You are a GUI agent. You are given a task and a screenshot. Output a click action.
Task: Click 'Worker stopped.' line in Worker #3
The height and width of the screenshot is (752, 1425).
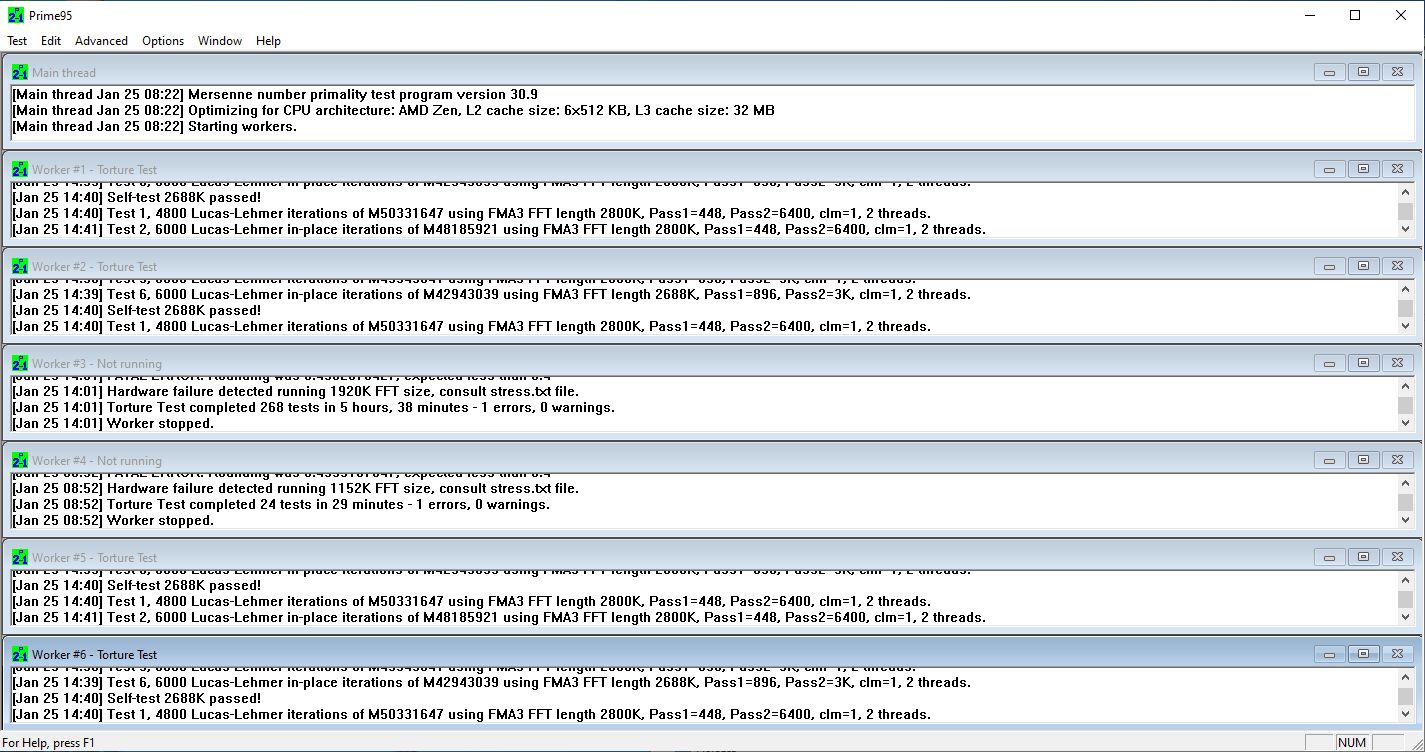pos(113,423)
